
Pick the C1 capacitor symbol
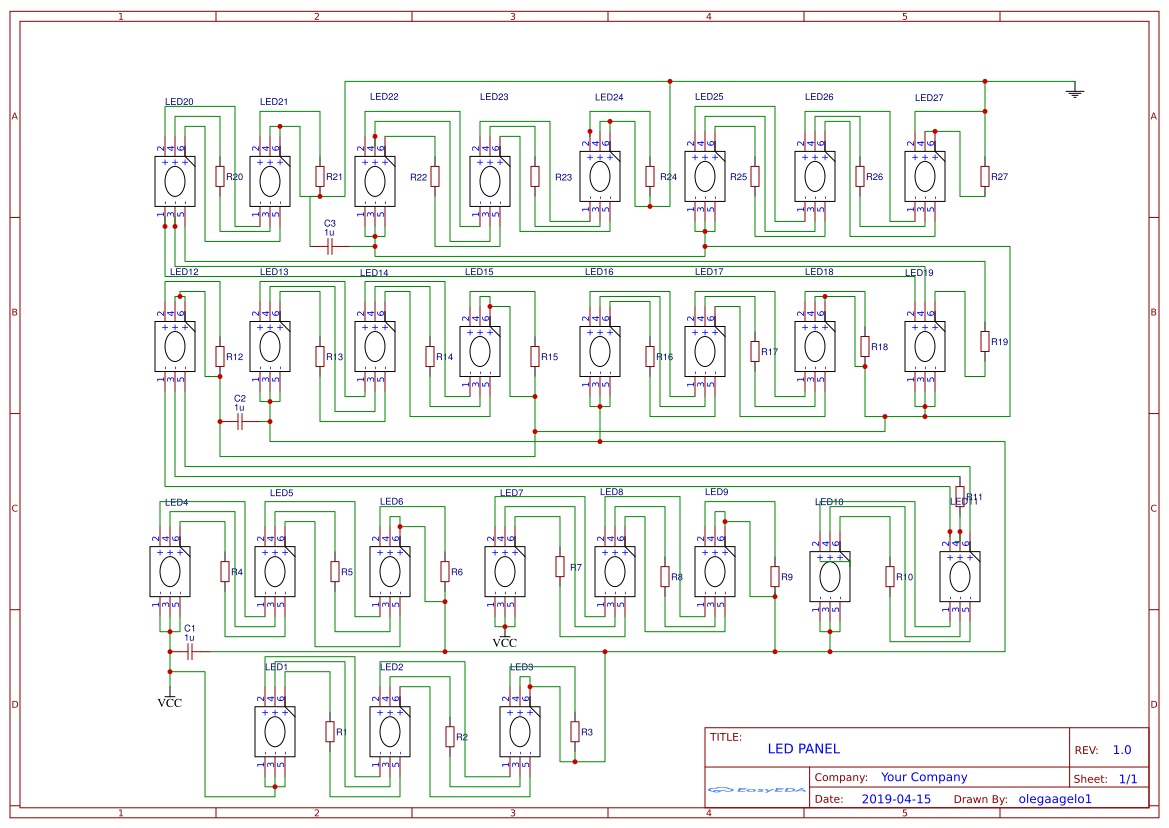point(190,652)
